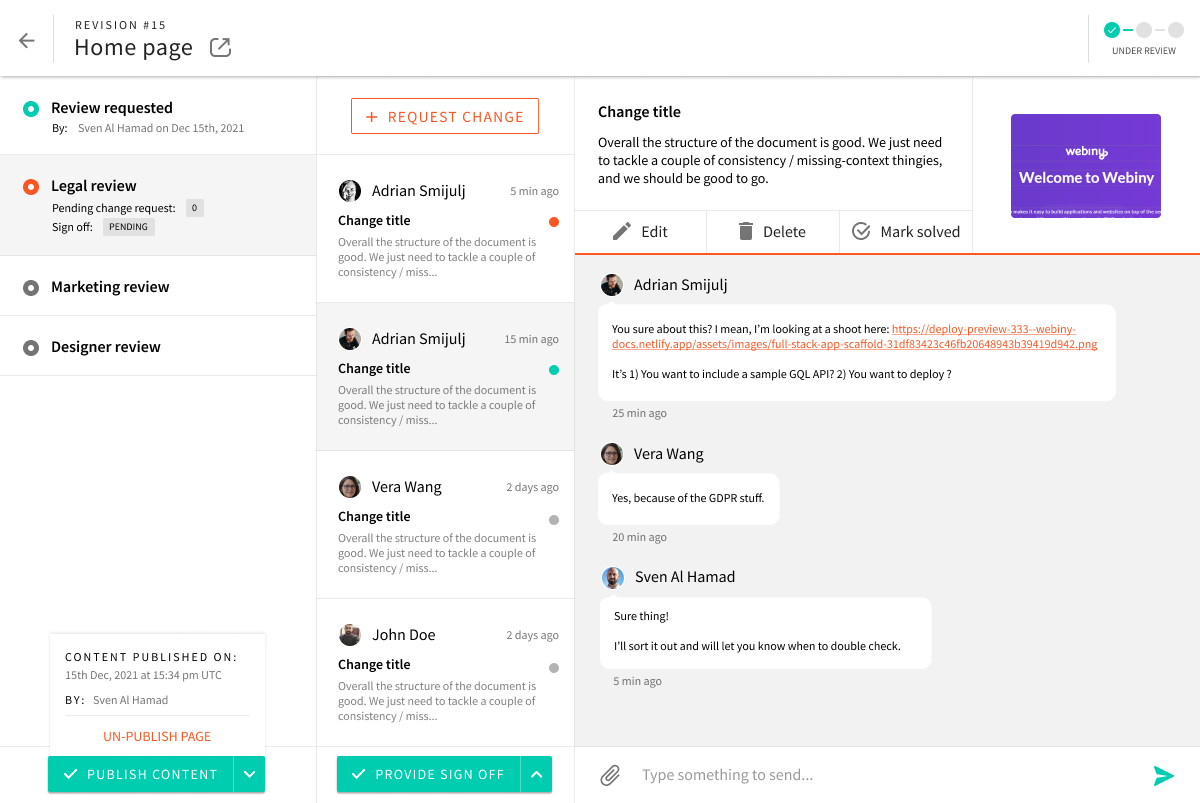Collapse the Provide Sign Off chevron

point(536,774)
